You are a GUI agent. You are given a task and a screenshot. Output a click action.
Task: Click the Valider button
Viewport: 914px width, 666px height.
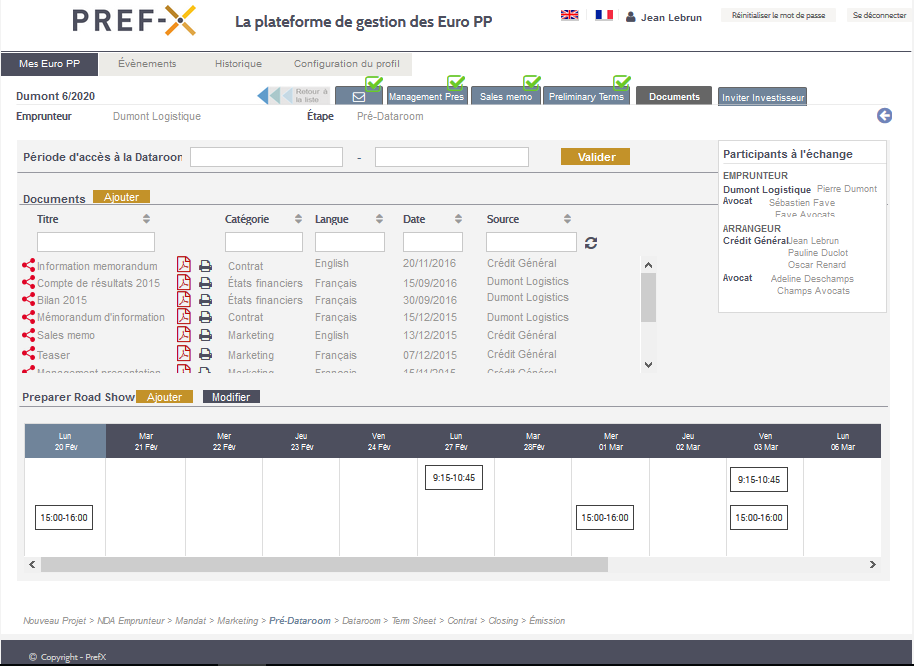596,157
